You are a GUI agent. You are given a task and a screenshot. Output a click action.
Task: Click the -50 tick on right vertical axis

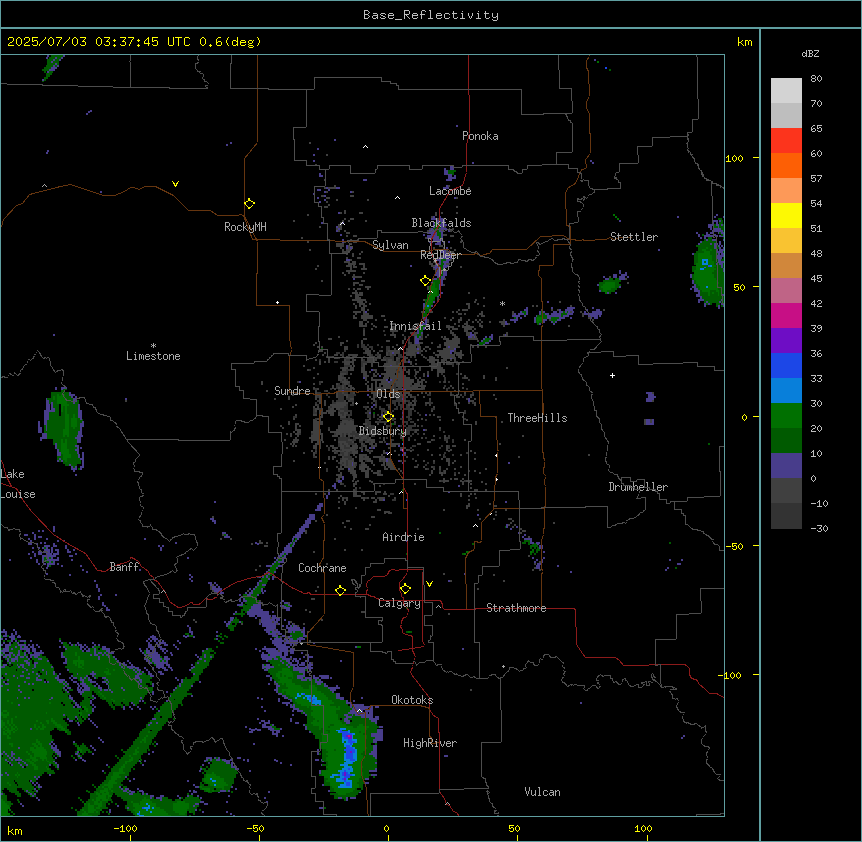tap(734, 546)
